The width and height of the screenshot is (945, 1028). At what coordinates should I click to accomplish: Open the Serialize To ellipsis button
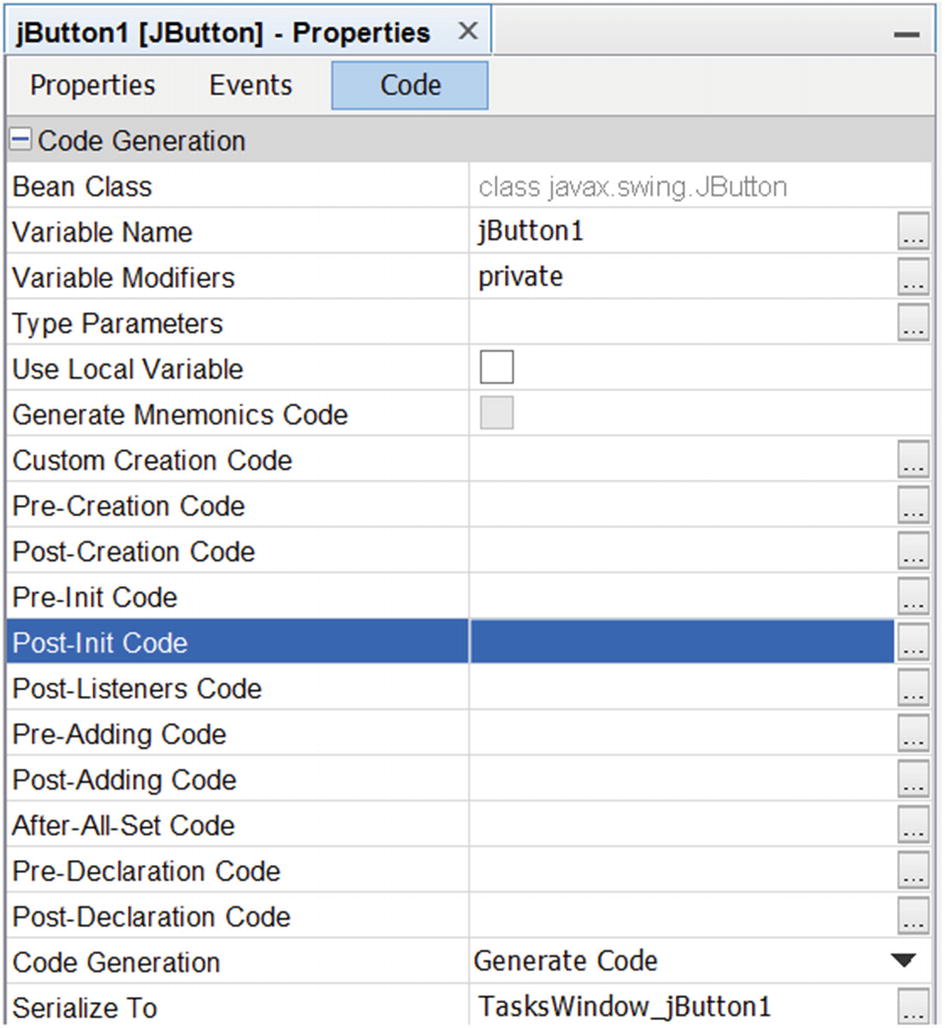point(913,1007)
